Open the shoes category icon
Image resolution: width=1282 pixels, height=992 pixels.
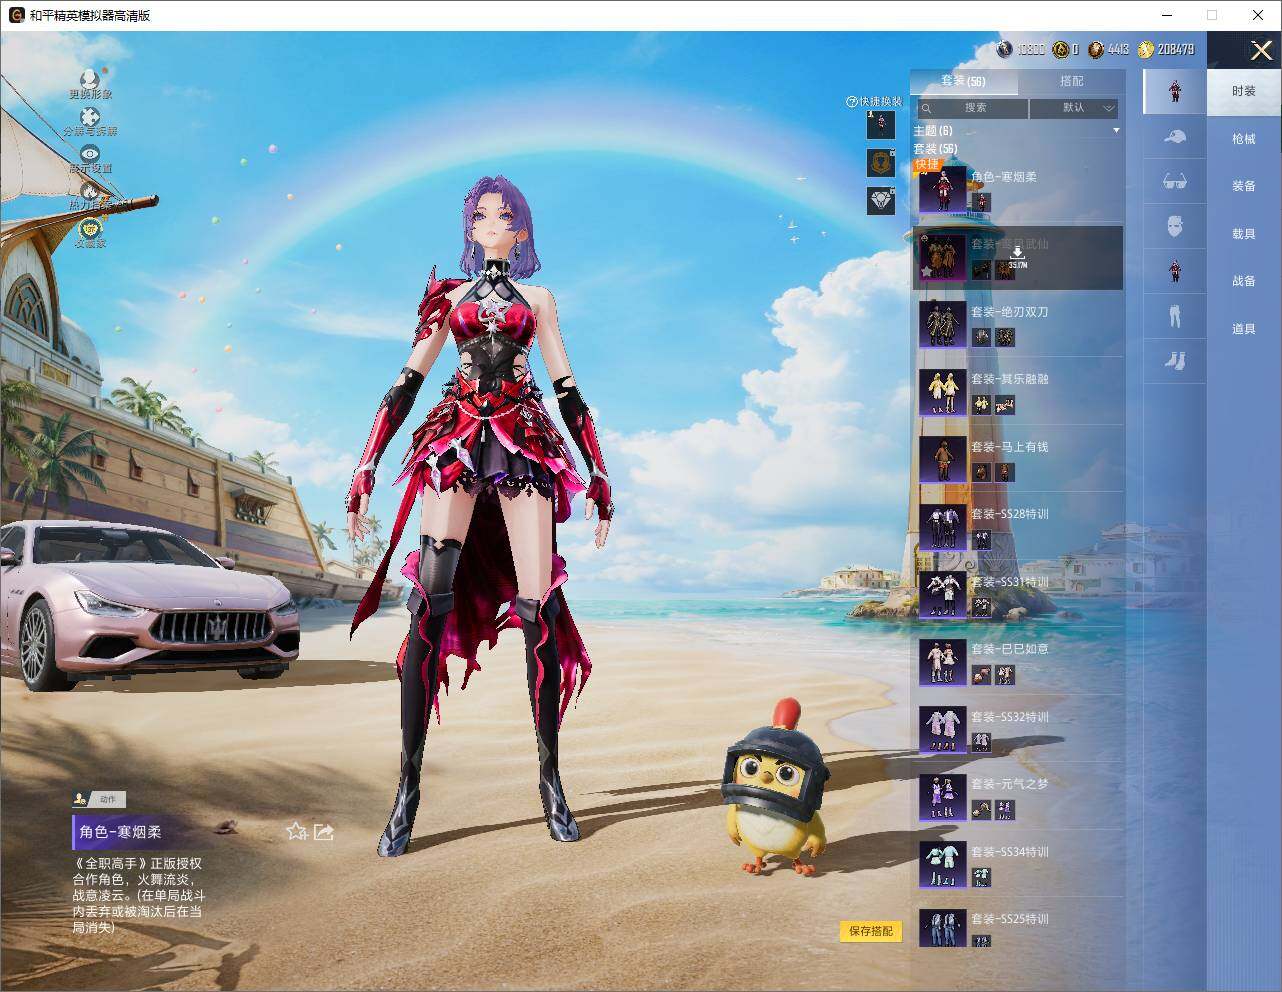coord(1175,360)
